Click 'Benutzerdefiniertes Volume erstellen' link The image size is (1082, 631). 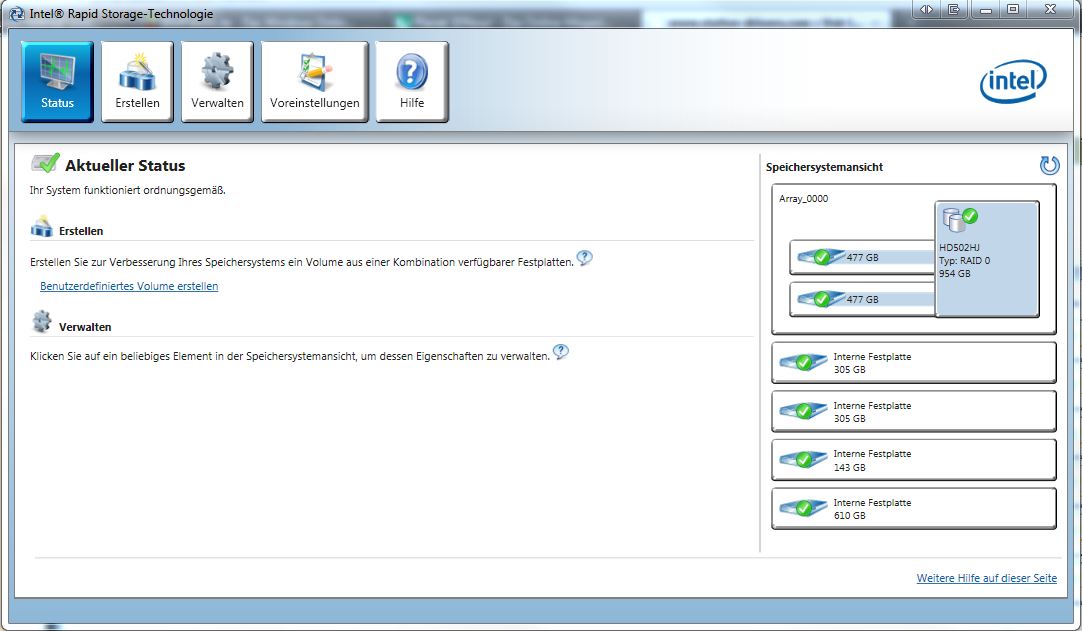click(x=129, y=286)
